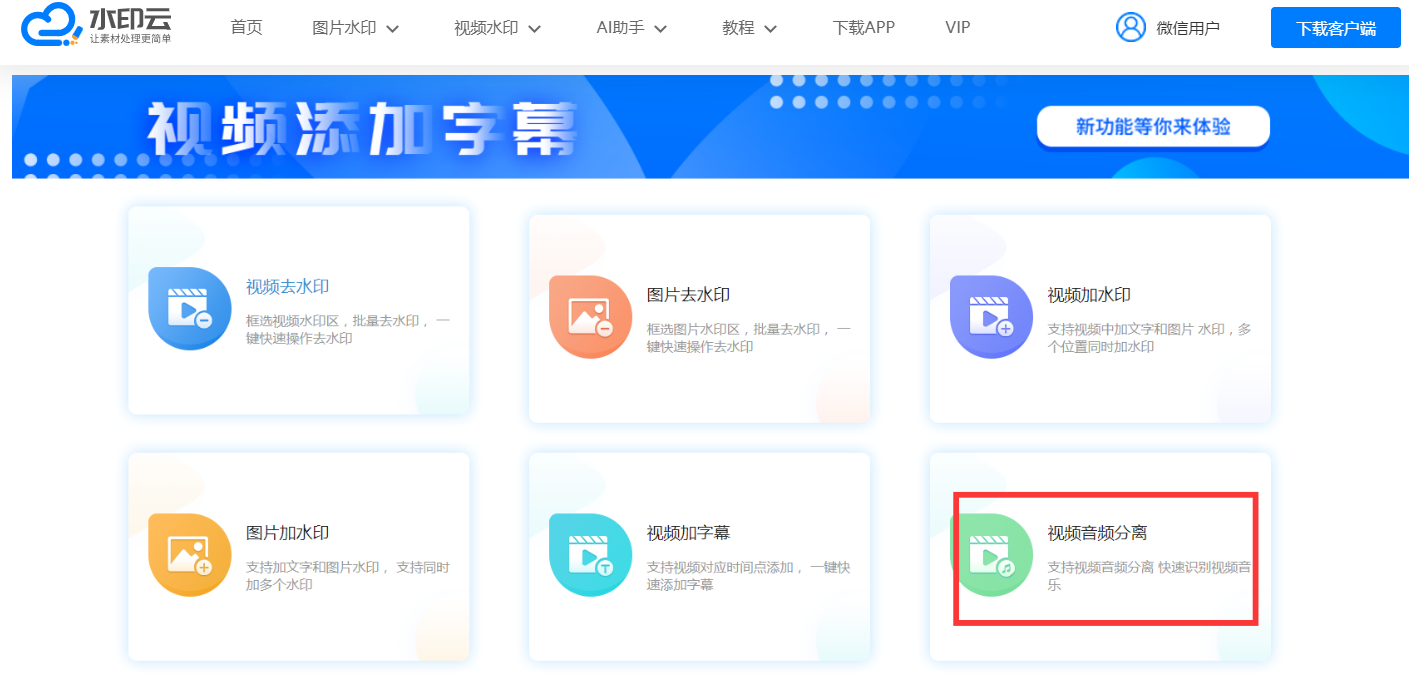Open the AI助手 dropdown

[630, 28]
